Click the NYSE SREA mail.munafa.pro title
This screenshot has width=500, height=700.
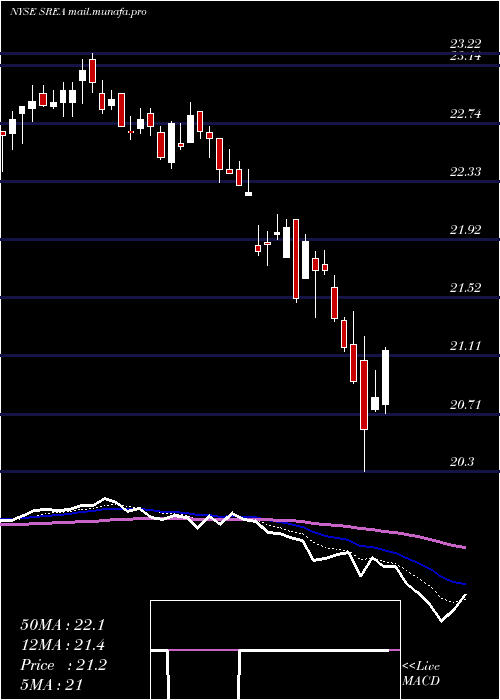pos(78,12)
